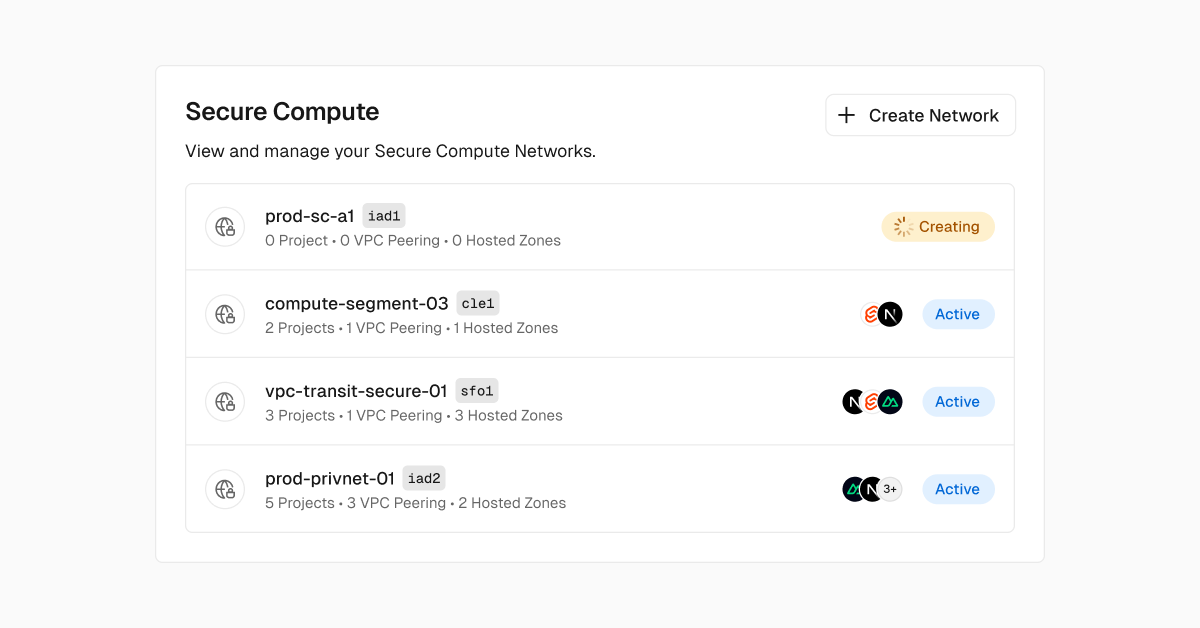This screenshot has width=1200, height=628.
Task: Click the Creating status badge
Action: pos(938,227)
